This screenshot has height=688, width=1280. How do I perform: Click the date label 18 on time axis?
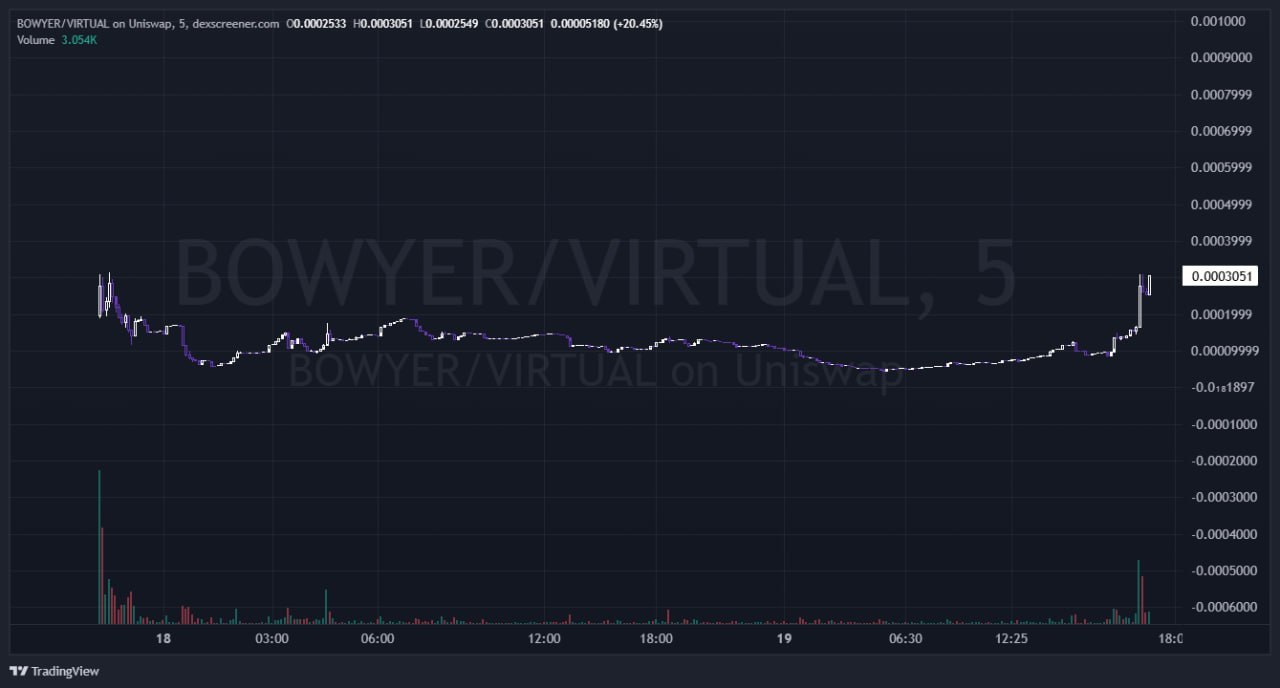[x=164, y=638]
